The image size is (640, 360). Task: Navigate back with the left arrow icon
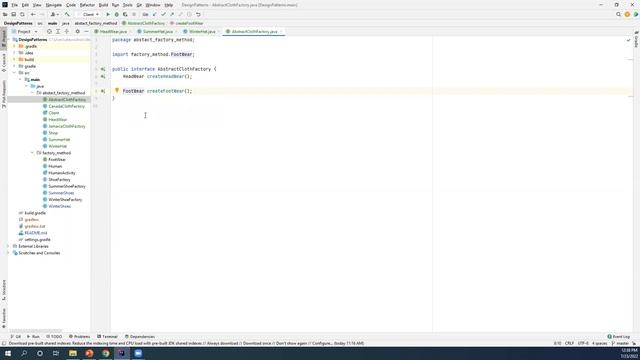33,14
